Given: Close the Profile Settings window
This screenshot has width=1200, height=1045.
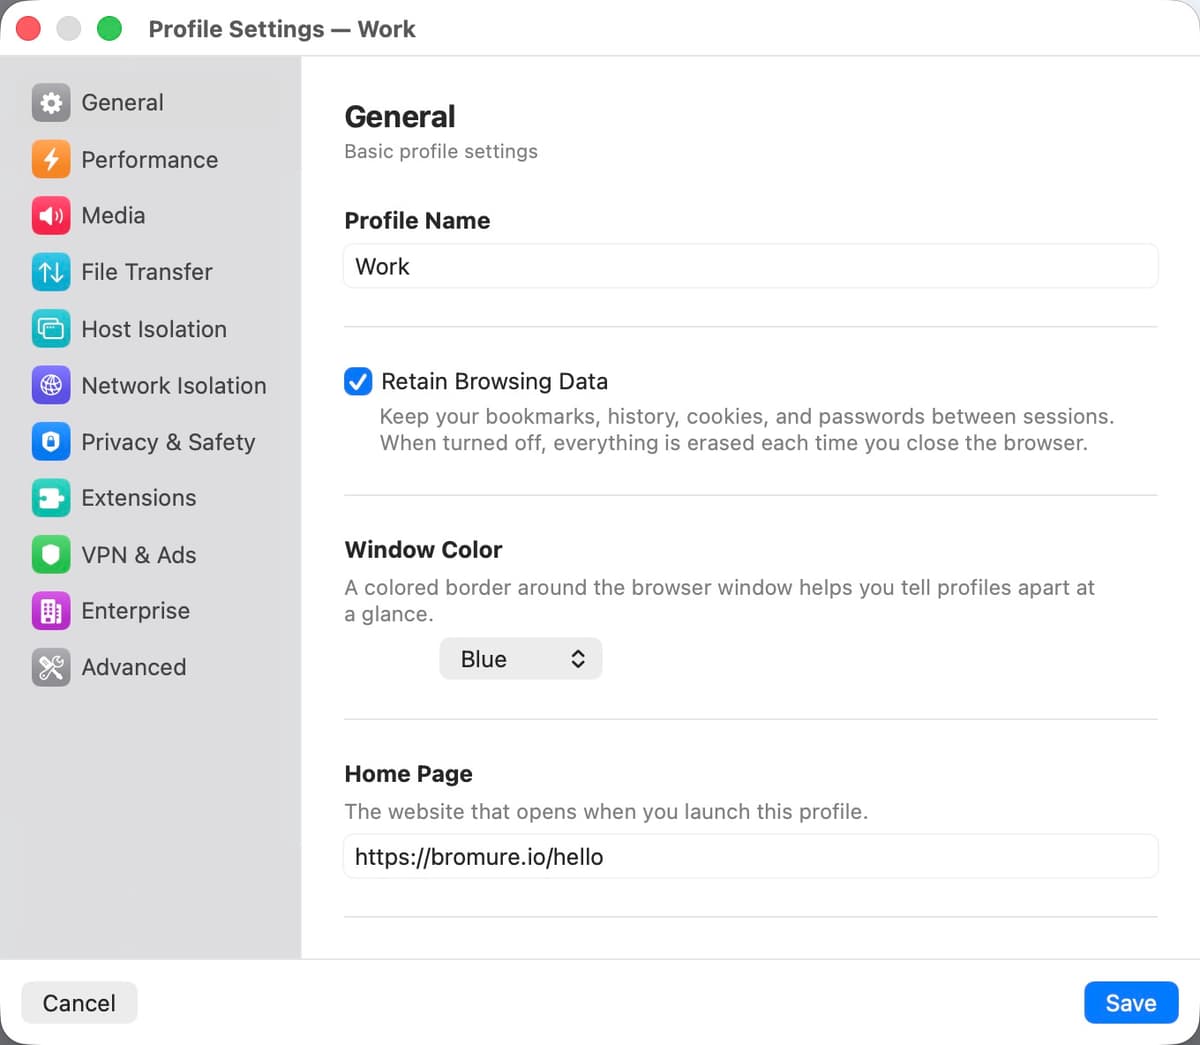Looking at the screenshot, I should (x=28, y=29).
